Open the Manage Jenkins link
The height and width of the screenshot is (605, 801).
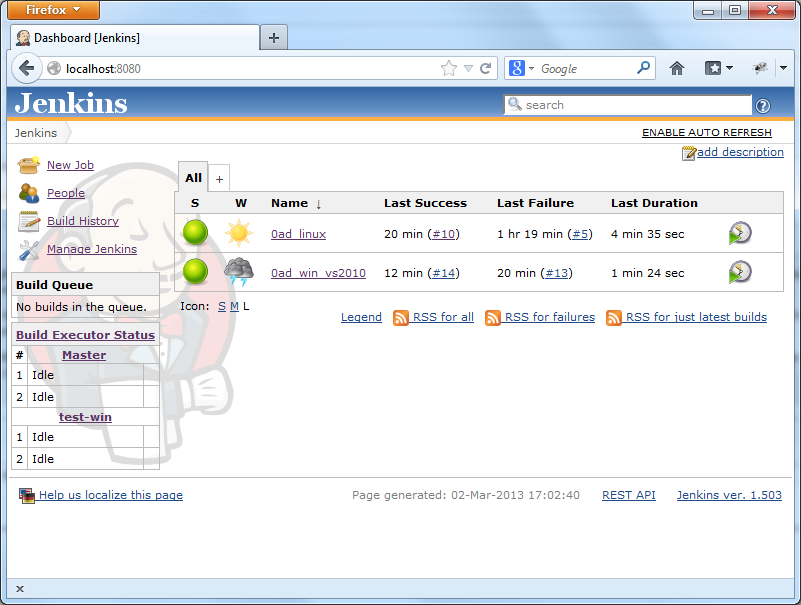click(x=92, y=249)
